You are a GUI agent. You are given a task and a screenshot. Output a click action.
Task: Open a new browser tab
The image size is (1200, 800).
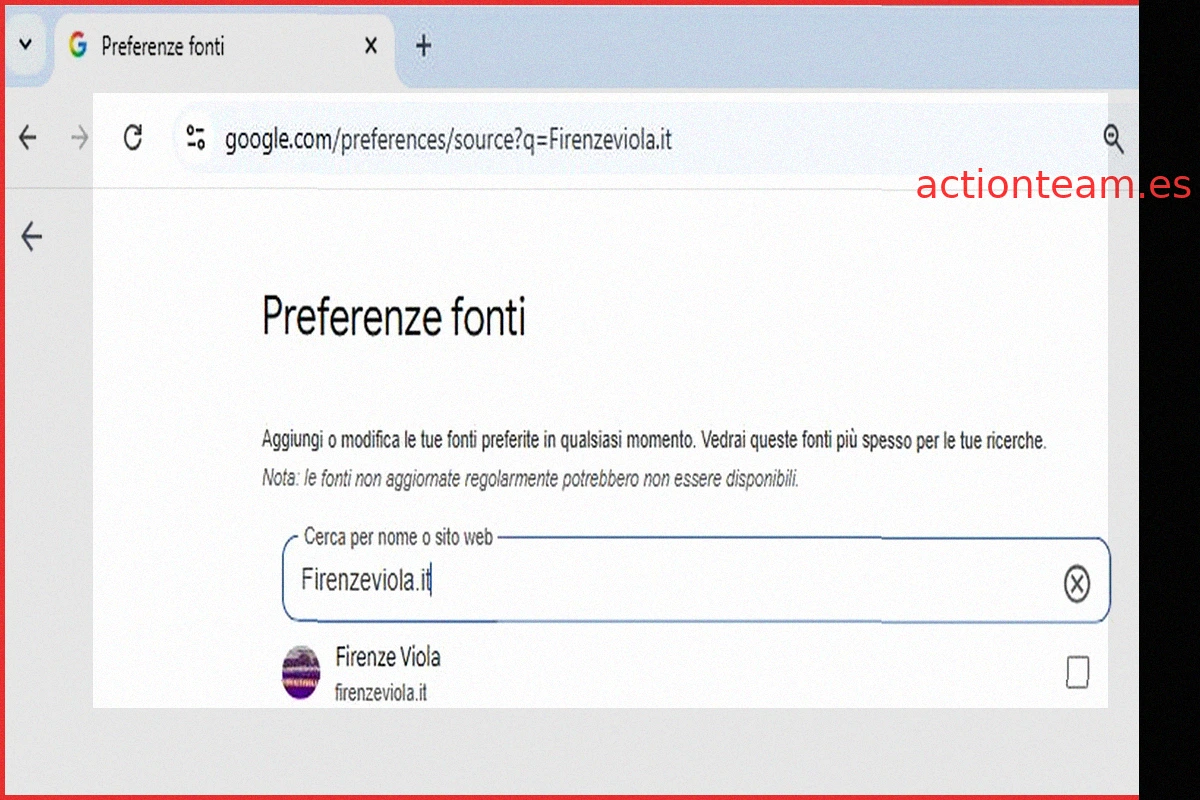point(423,46)
